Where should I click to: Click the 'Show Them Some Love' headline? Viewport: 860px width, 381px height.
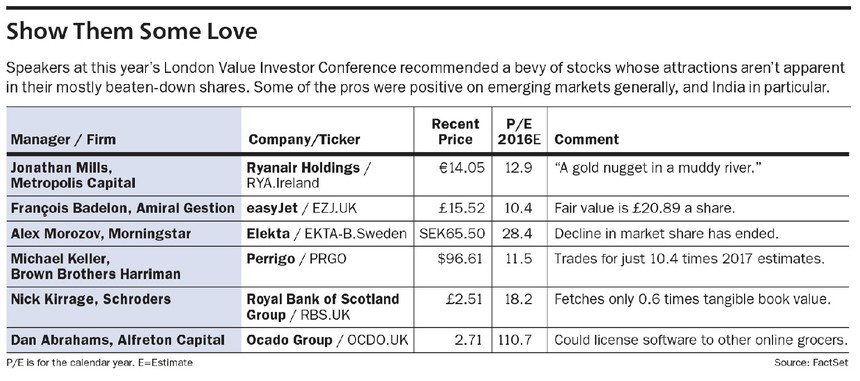click(x=132, y=32)
